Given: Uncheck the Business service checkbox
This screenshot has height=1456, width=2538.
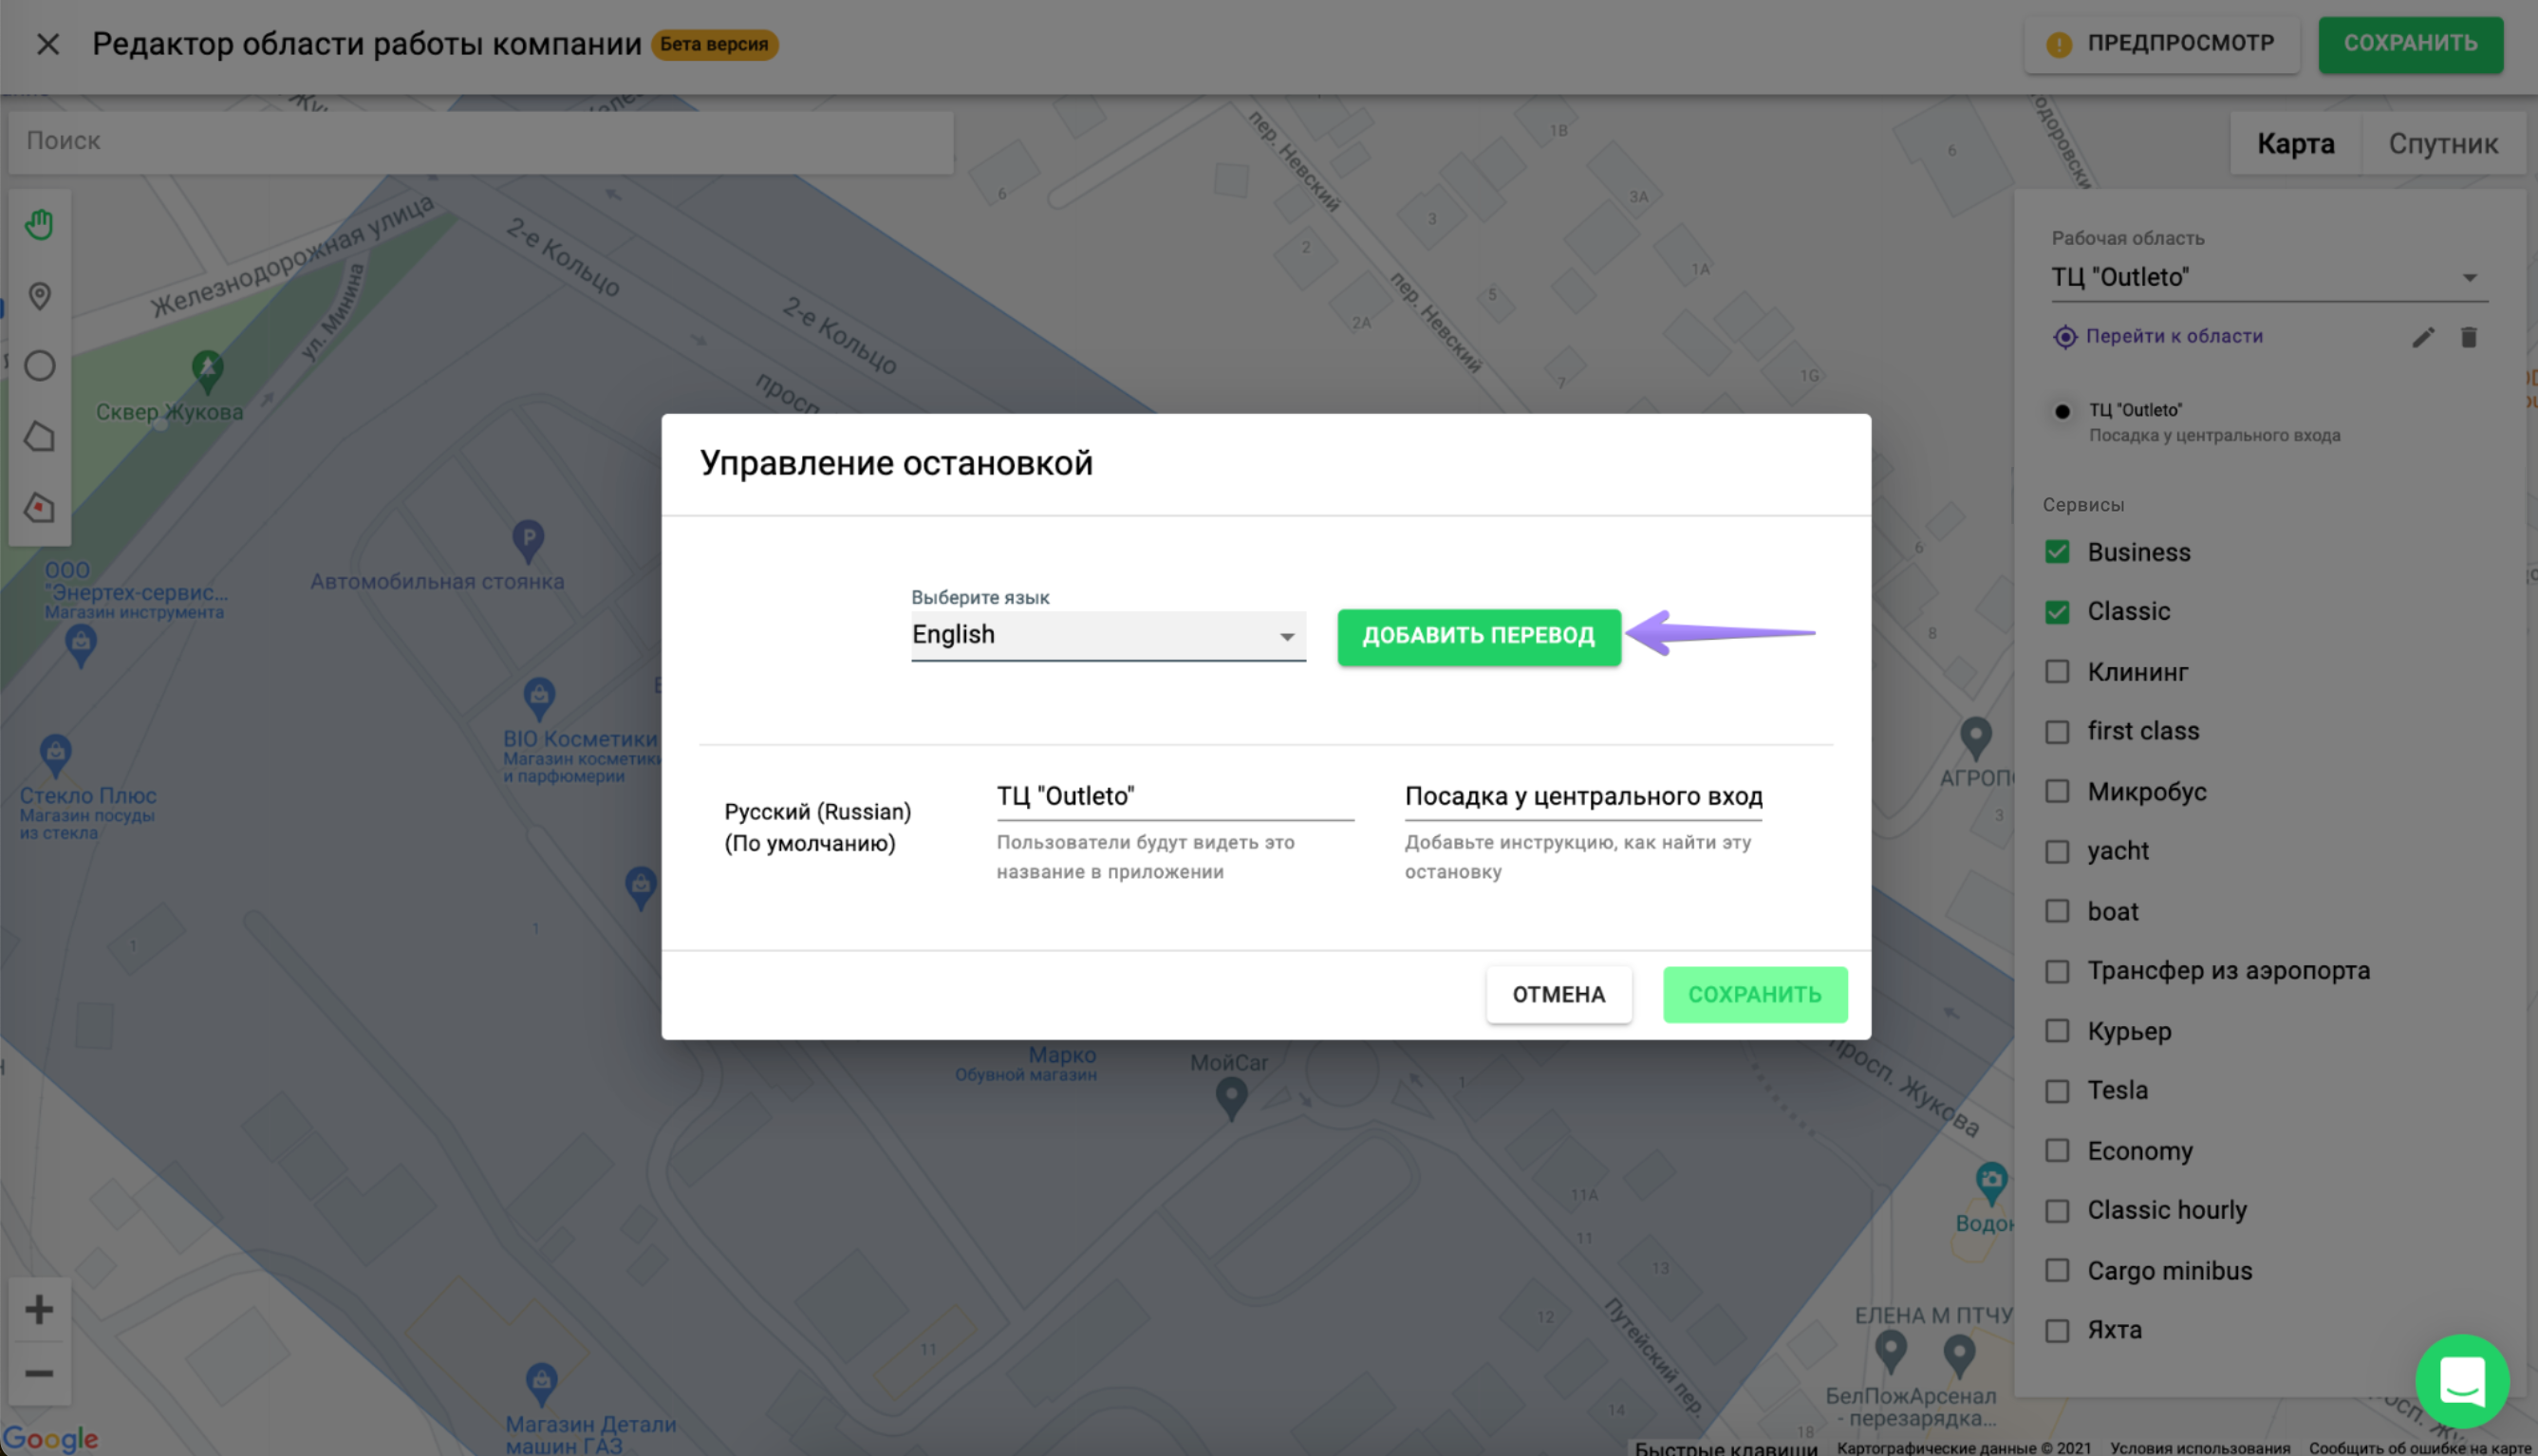Looking at the screenshot, I should 2057,552.
